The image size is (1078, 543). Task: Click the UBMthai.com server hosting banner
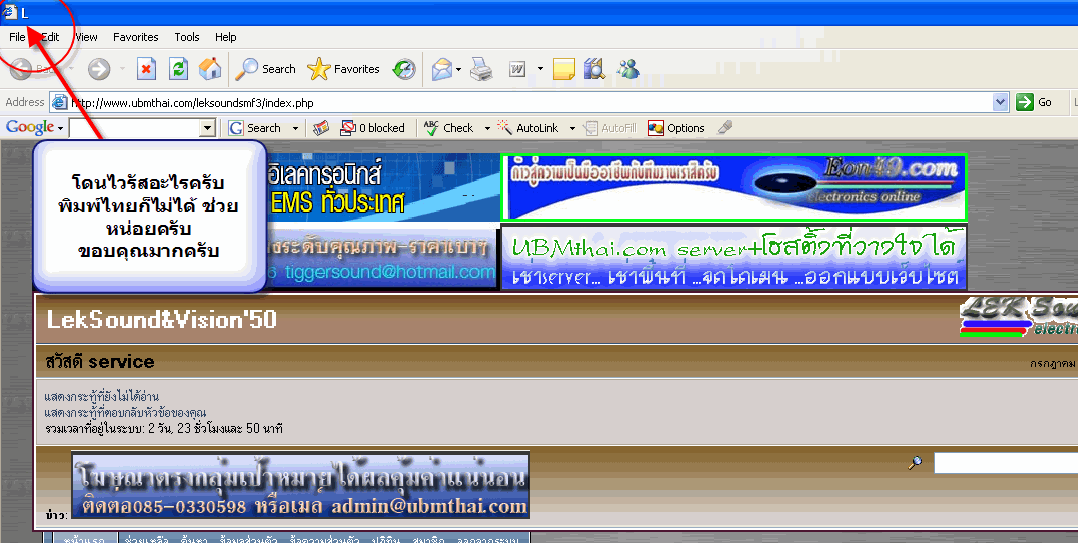(x=734, y=258)
